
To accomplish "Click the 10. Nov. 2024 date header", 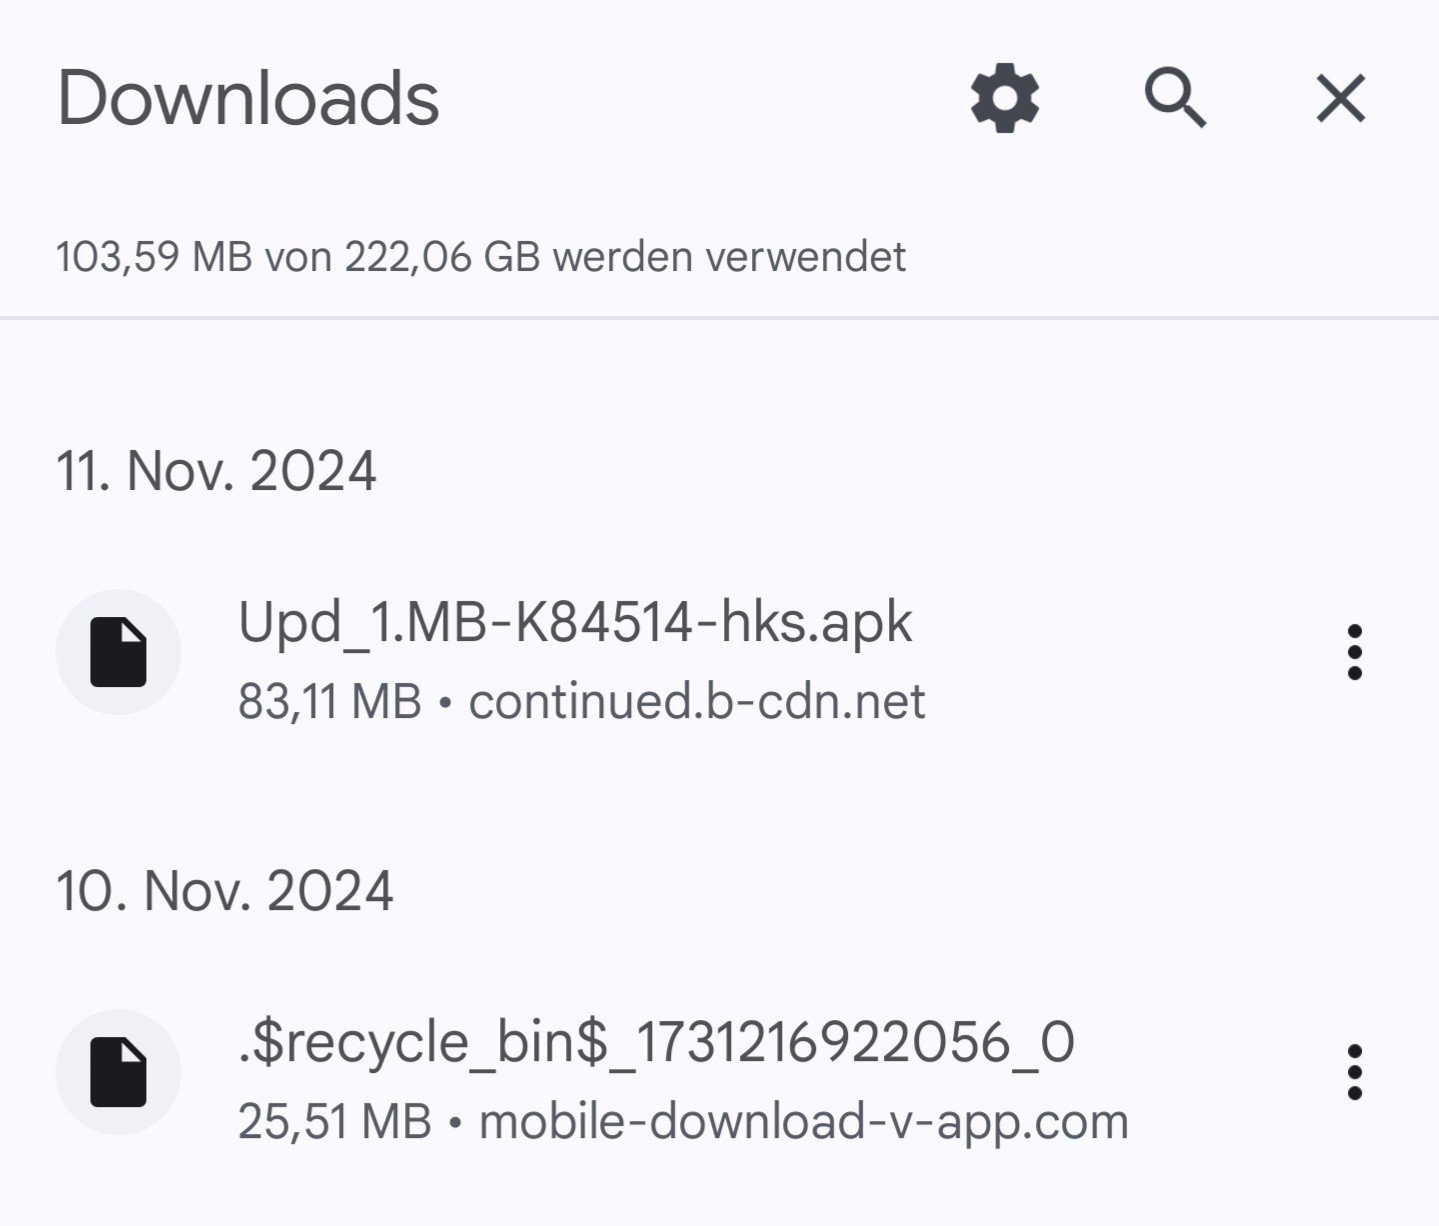I will coord(225,890).
